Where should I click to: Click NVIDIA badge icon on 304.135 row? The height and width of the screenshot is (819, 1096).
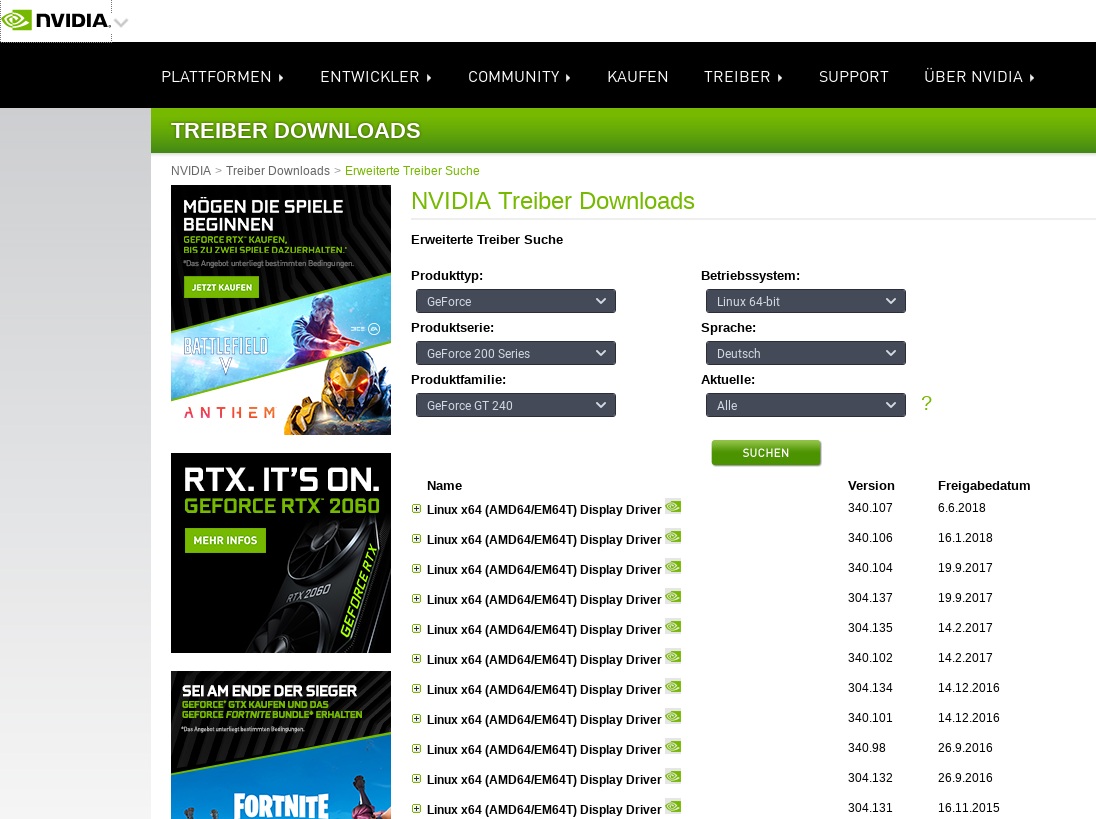[x=673, y=626]
